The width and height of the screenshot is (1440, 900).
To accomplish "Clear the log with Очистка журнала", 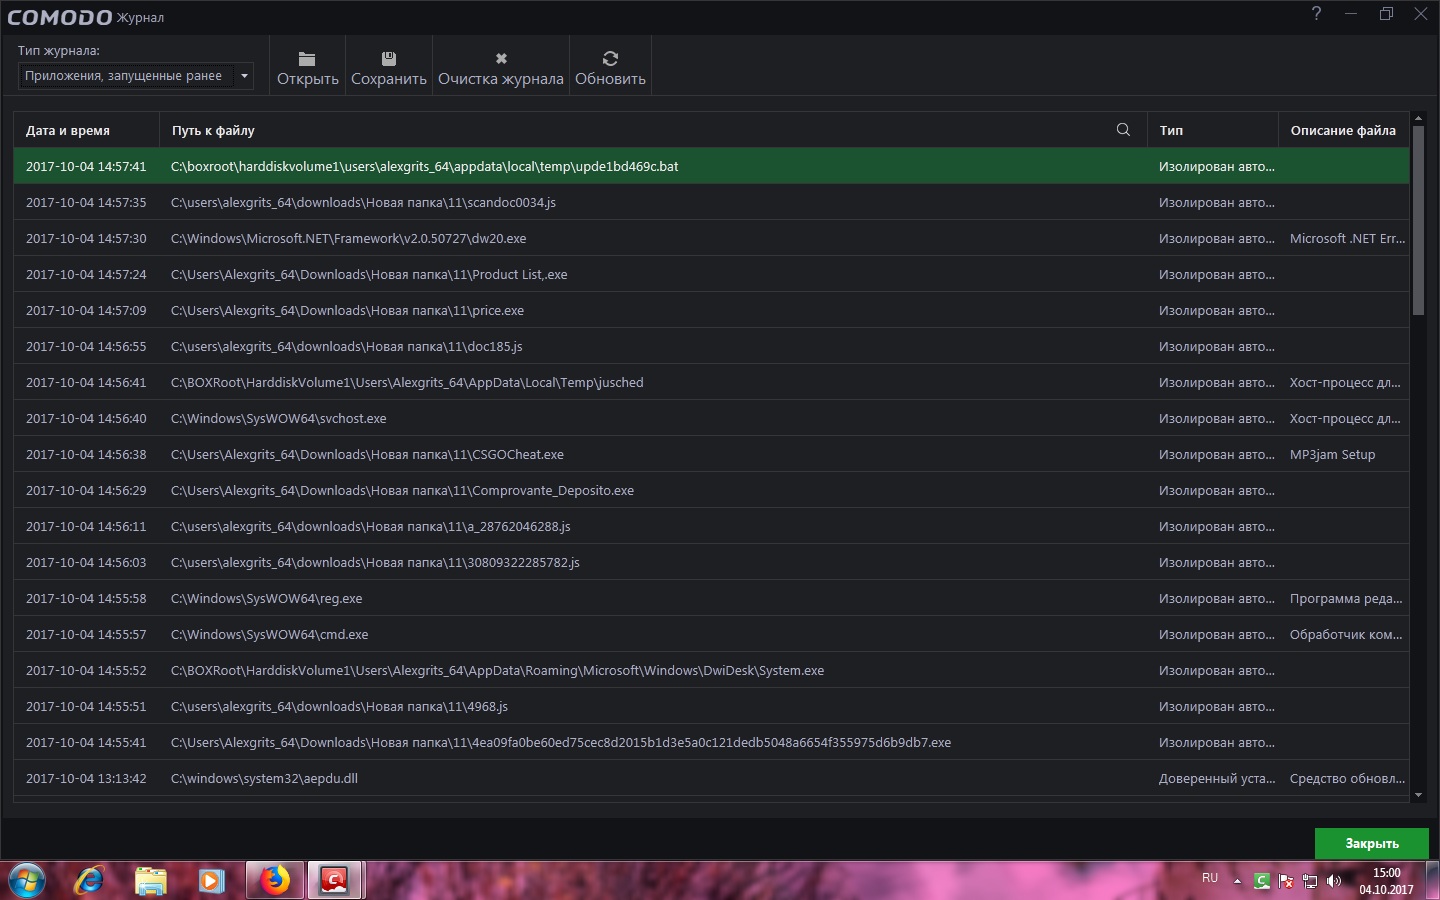I will pyautogui.click(x=501, y=68).
